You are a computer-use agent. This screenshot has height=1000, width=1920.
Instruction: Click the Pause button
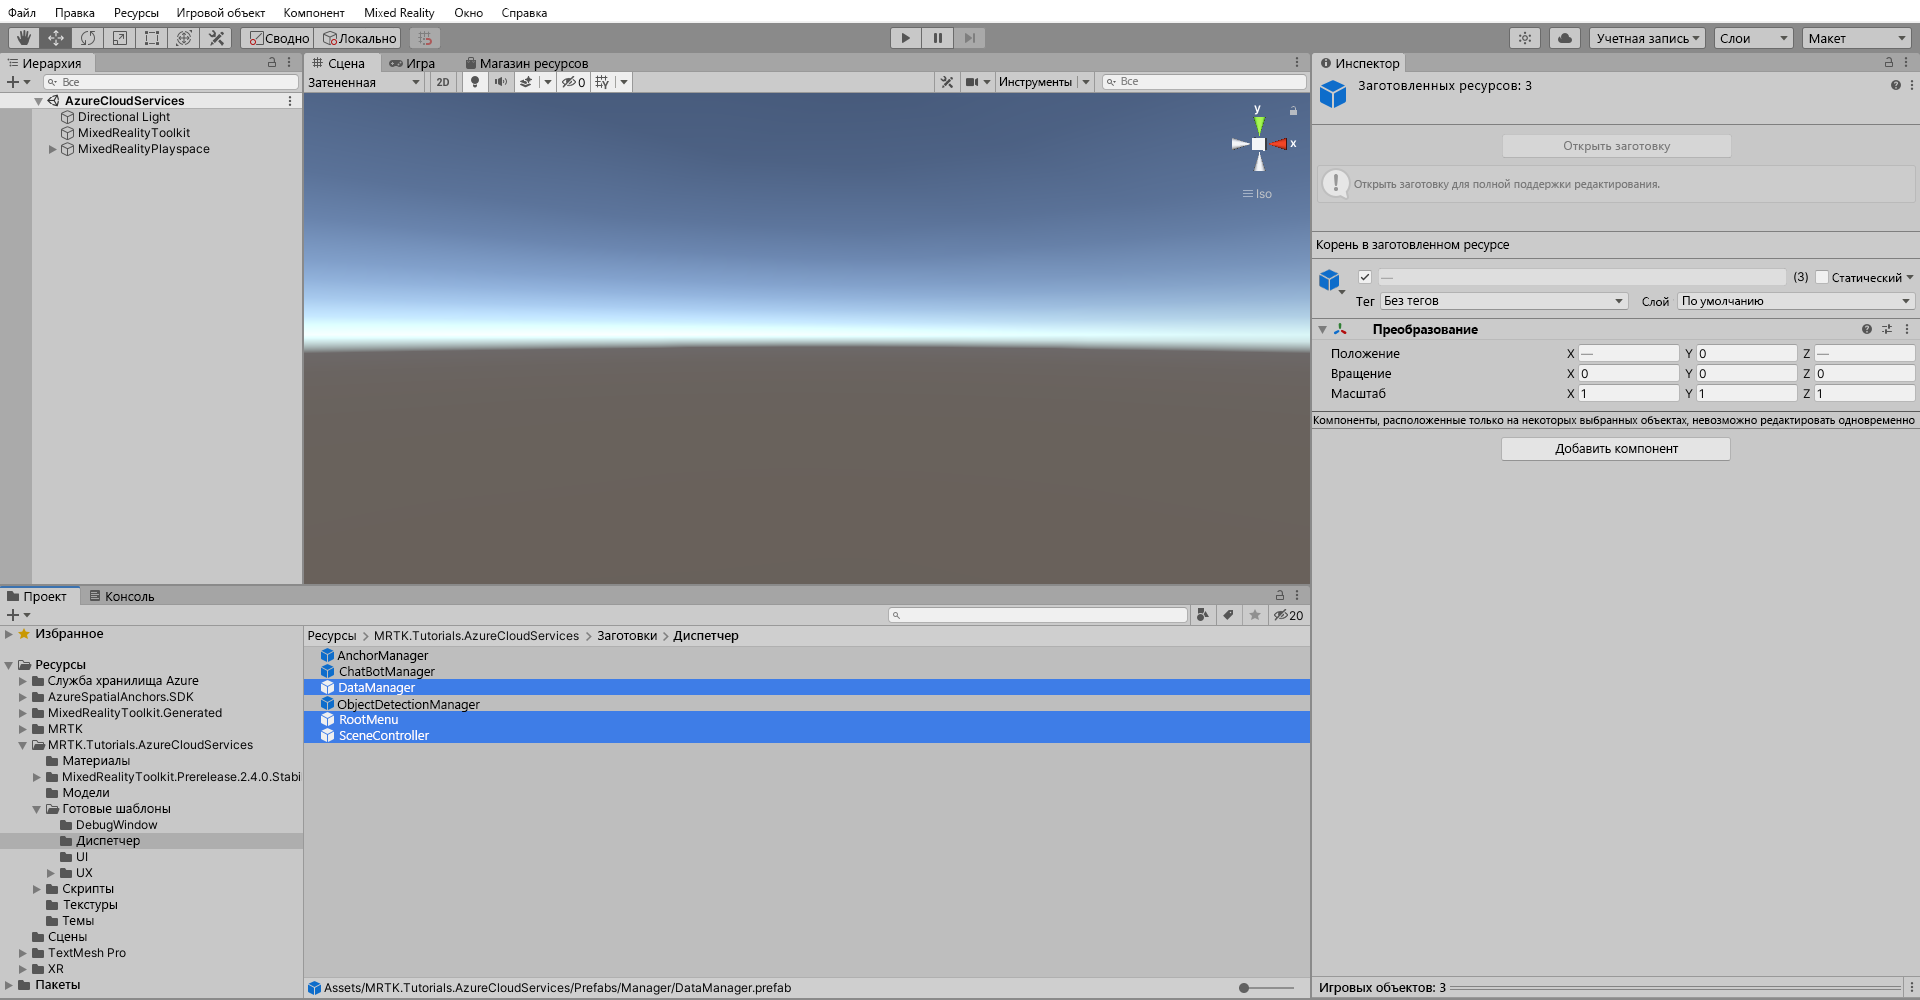pyautogui.click(x=937, y=38)
